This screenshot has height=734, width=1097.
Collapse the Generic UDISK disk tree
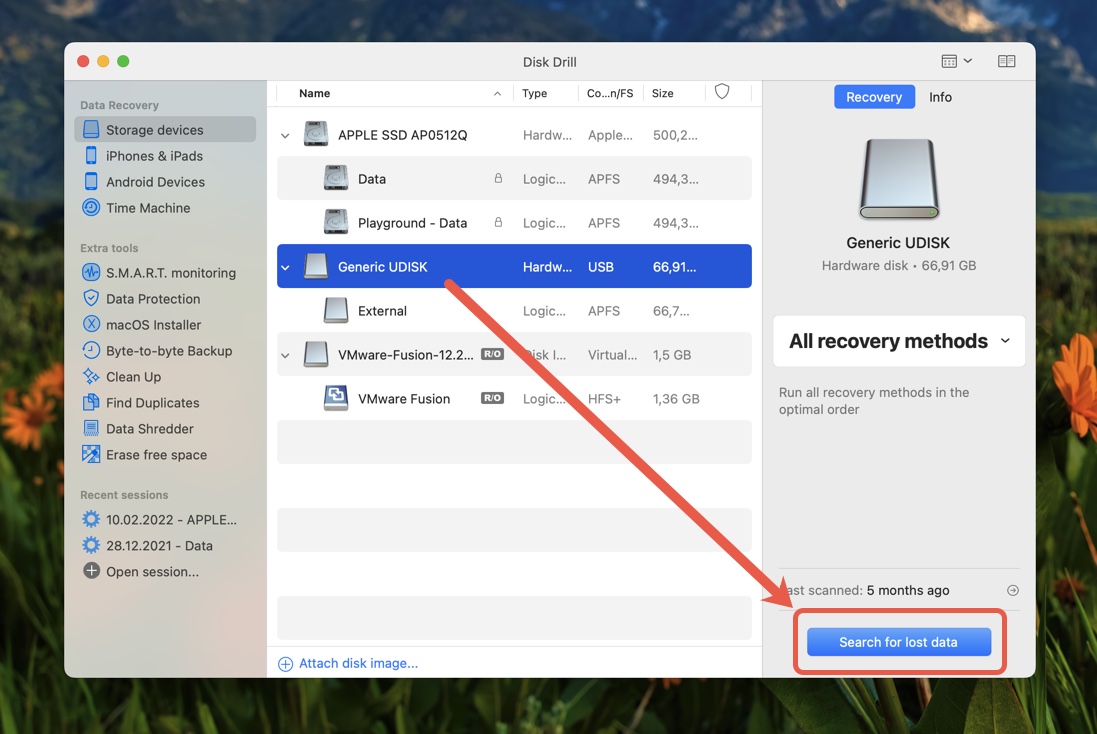[285, 267]
